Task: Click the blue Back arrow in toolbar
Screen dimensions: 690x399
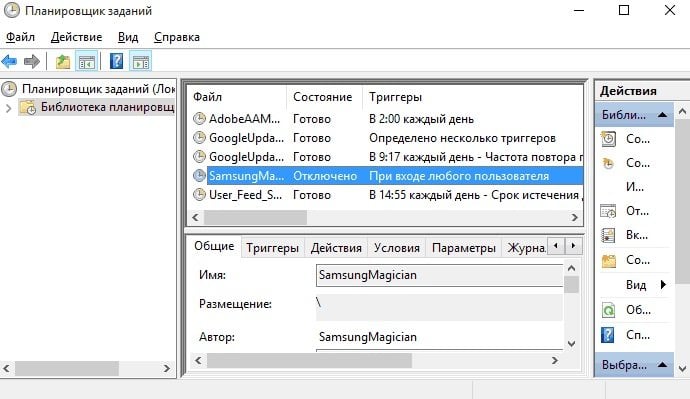Action: 9,62
